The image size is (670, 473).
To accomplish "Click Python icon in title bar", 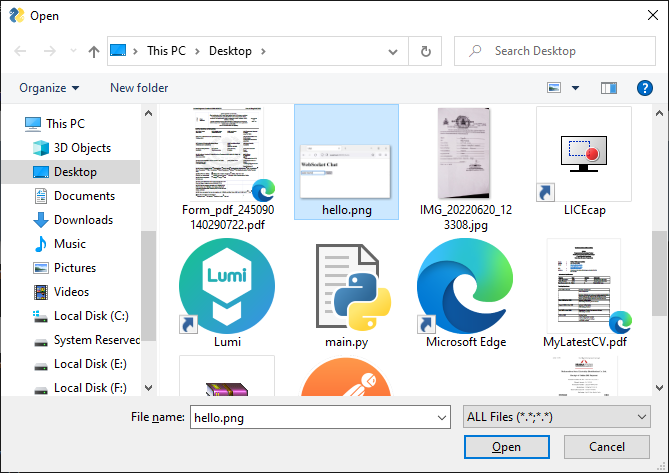I will pos(17,15).
